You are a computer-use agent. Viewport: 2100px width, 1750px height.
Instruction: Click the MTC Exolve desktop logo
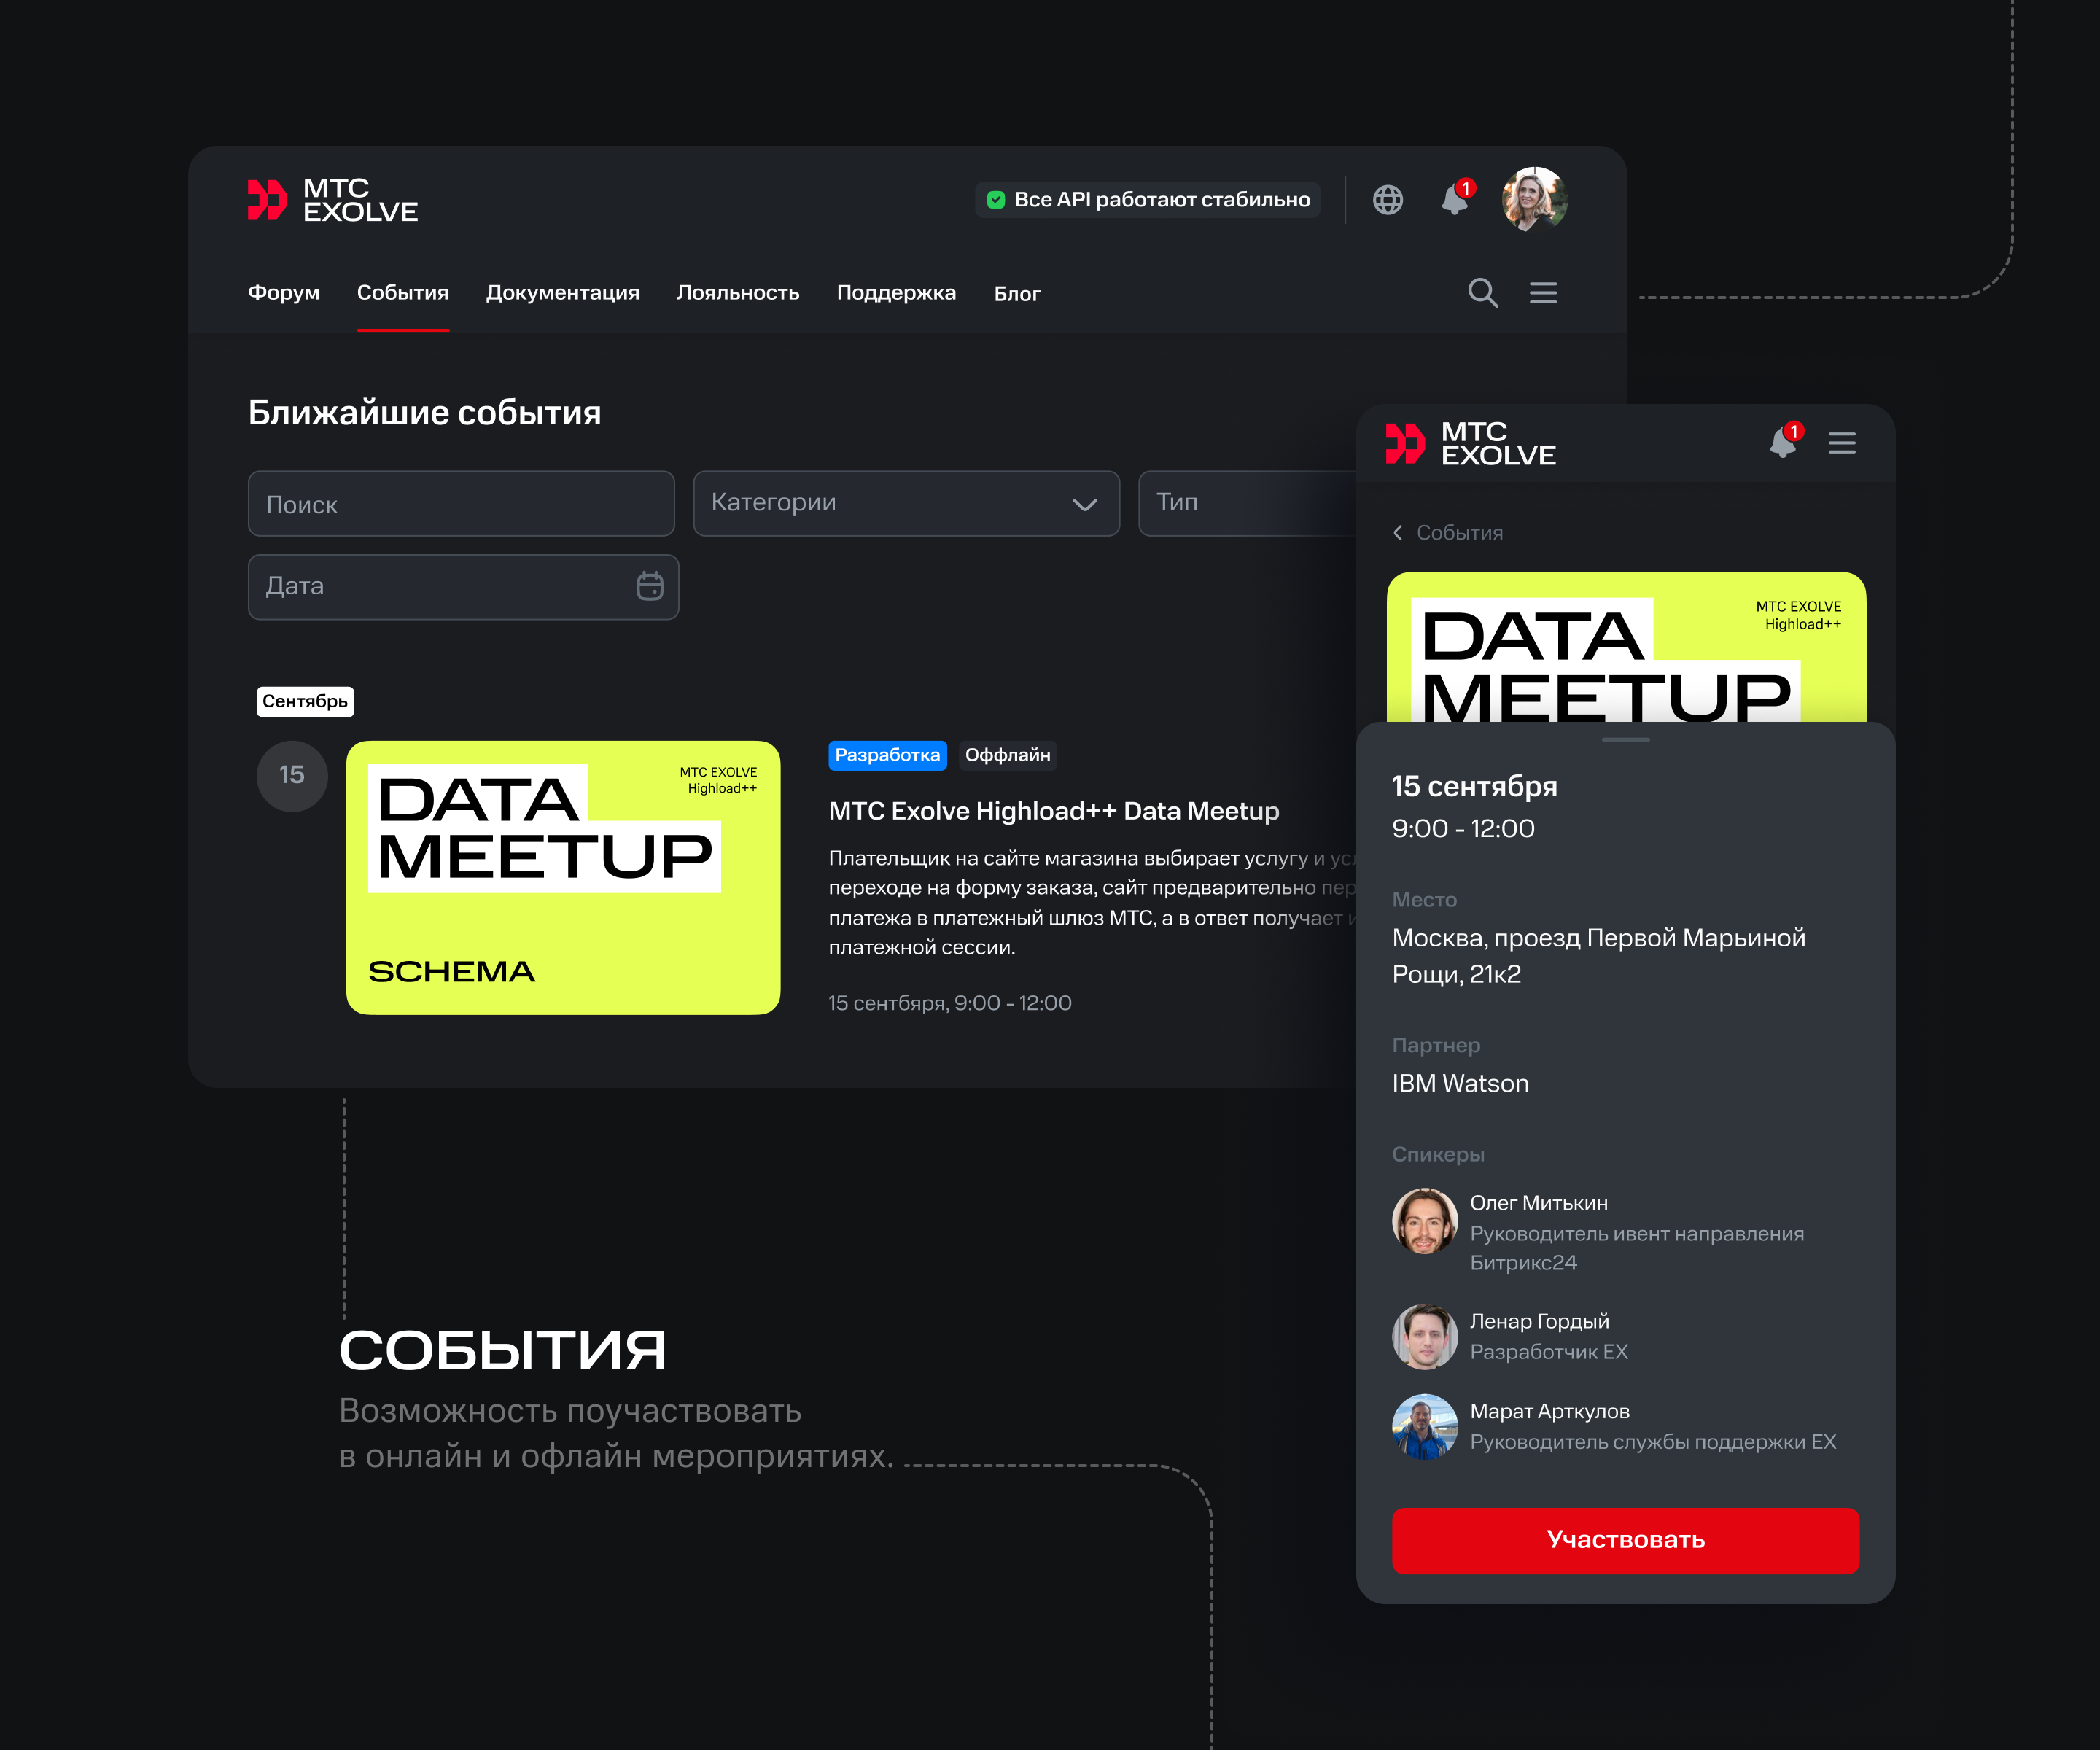pos(333,200)
